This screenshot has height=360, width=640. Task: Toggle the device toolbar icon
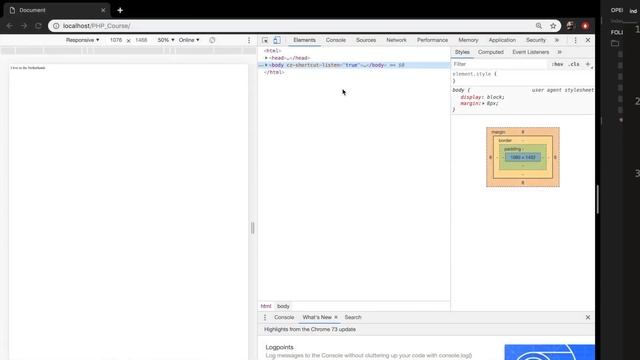[x=277, y=40]
